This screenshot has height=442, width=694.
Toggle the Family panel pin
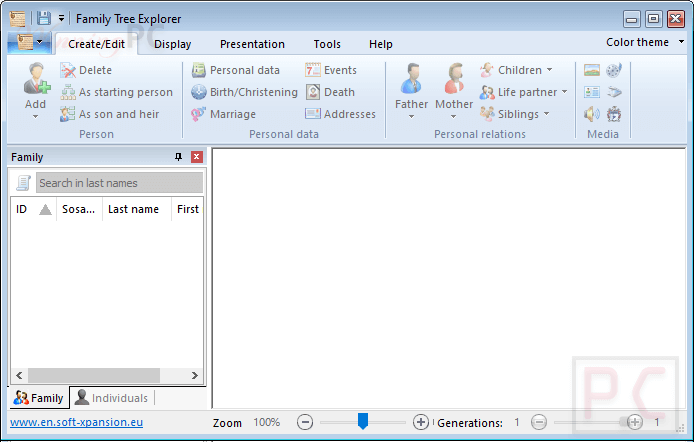[x=178, y=157]
